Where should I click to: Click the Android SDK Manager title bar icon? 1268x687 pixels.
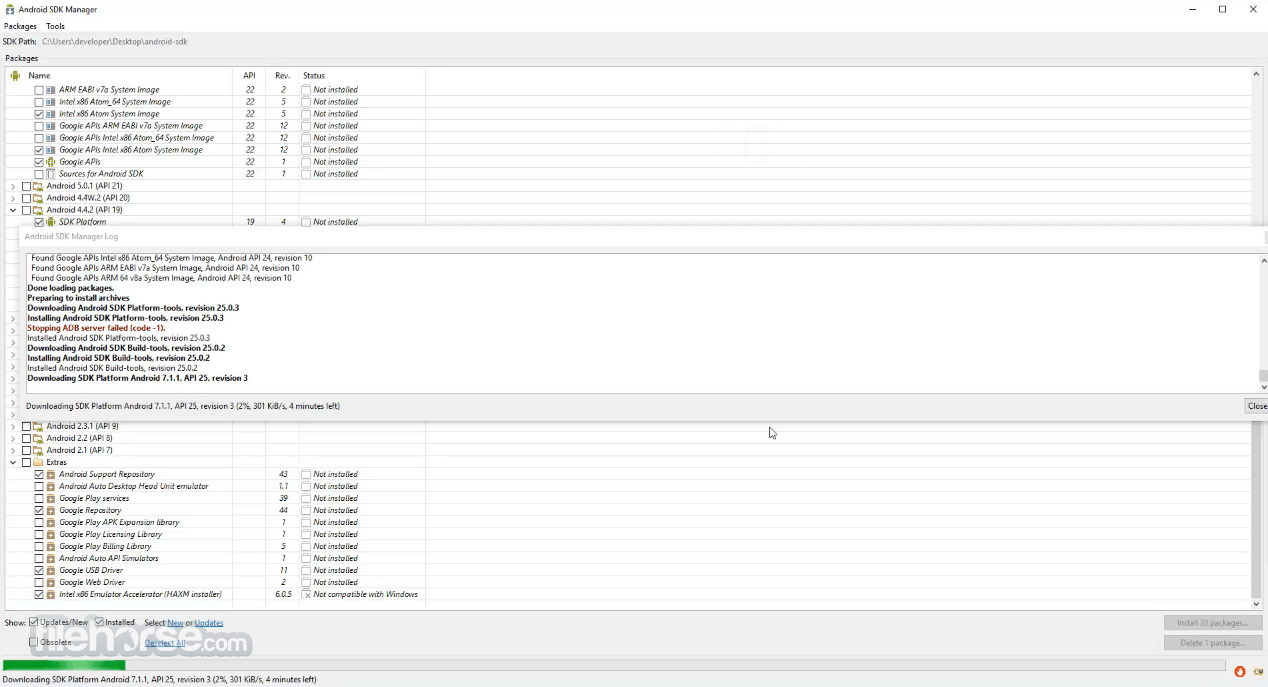(9, 9)
